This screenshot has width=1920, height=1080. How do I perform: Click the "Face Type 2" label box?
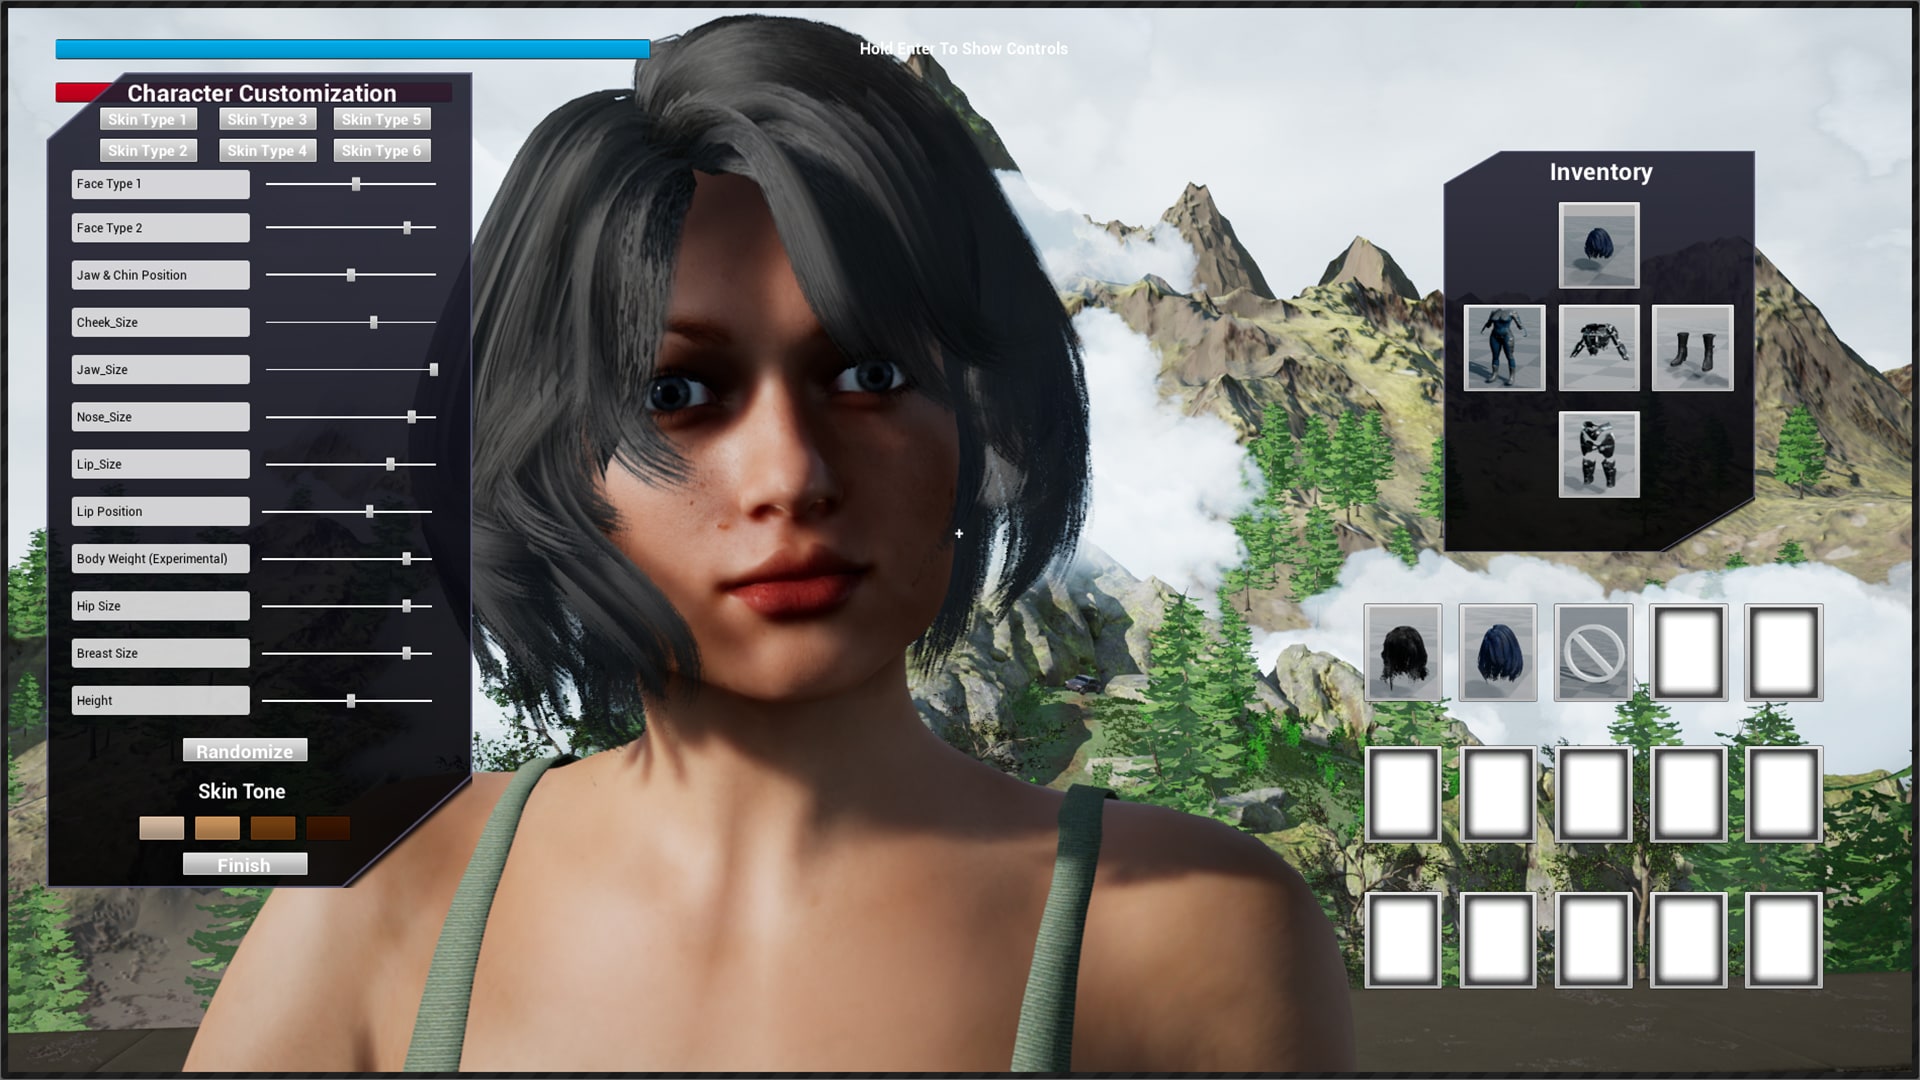(x=160, y=228)
